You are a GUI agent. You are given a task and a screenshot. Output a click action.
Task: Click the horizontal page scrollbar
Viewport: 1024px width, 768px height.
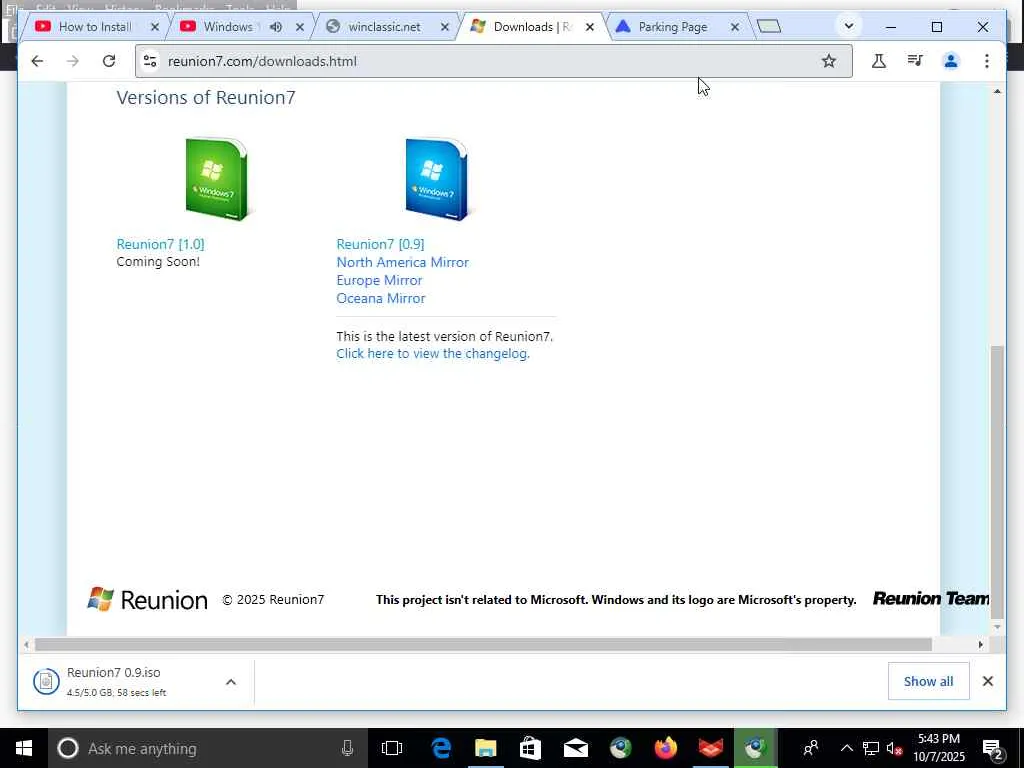(483, 645)
